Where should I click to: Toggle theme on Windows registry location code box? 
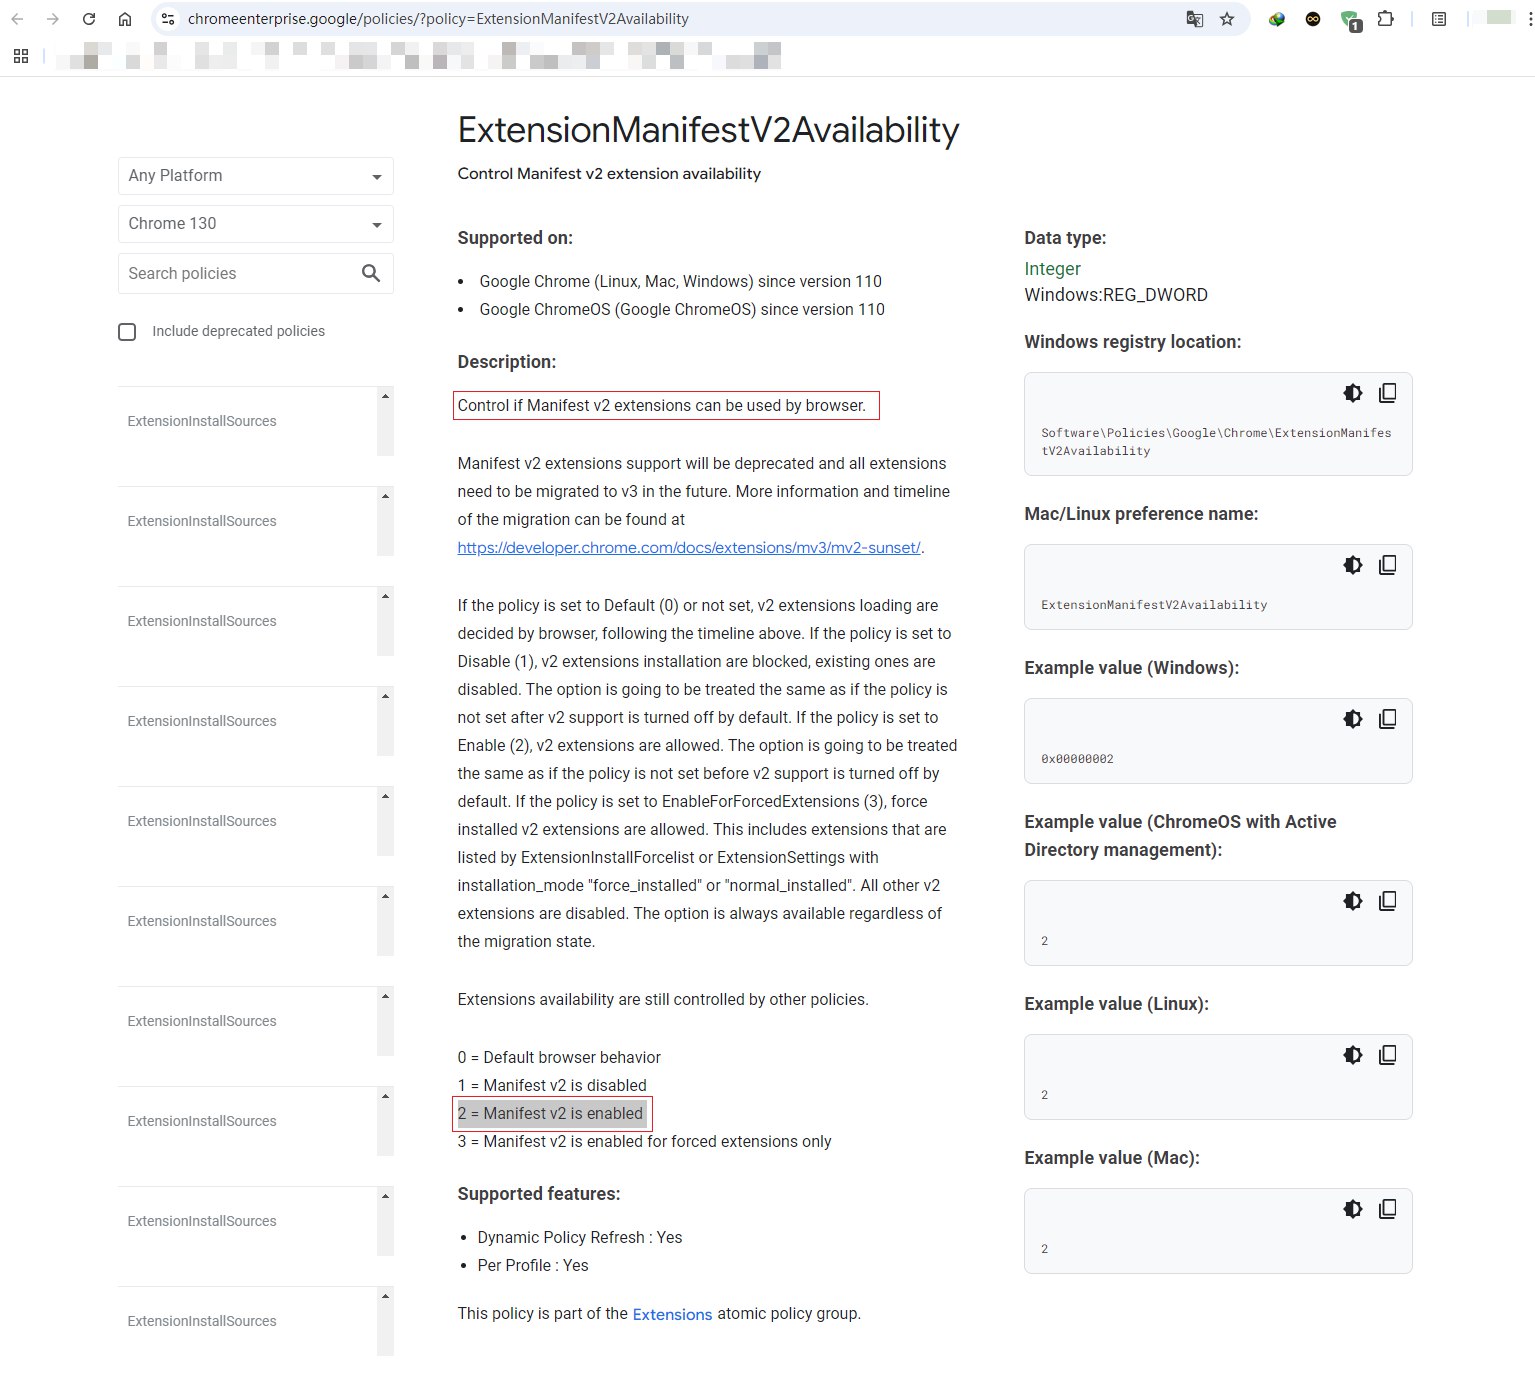click(1352, 393)
